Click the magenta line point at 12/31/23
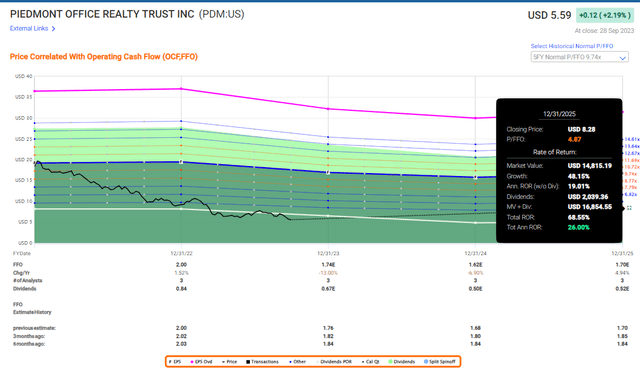Screen dimensions: 640x372 328,109
